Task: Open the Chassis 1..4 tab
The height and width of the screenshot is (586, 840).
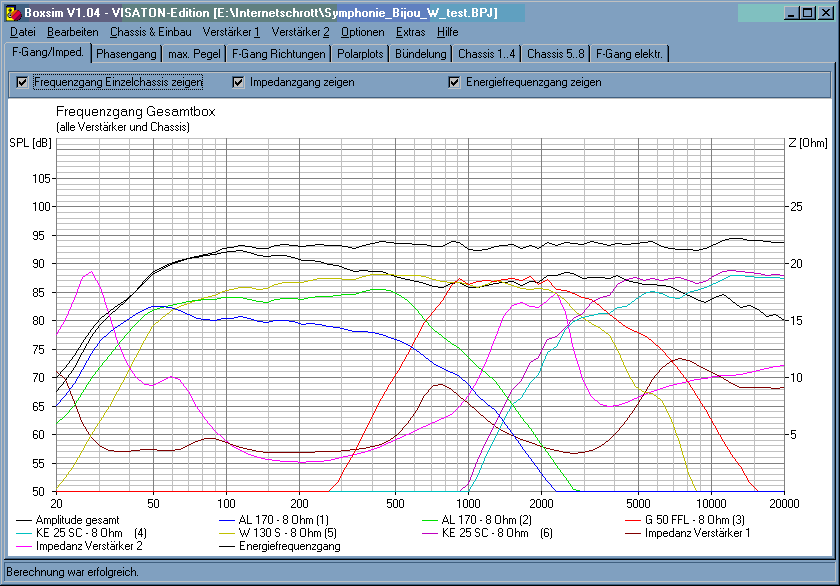Action: 486,54
